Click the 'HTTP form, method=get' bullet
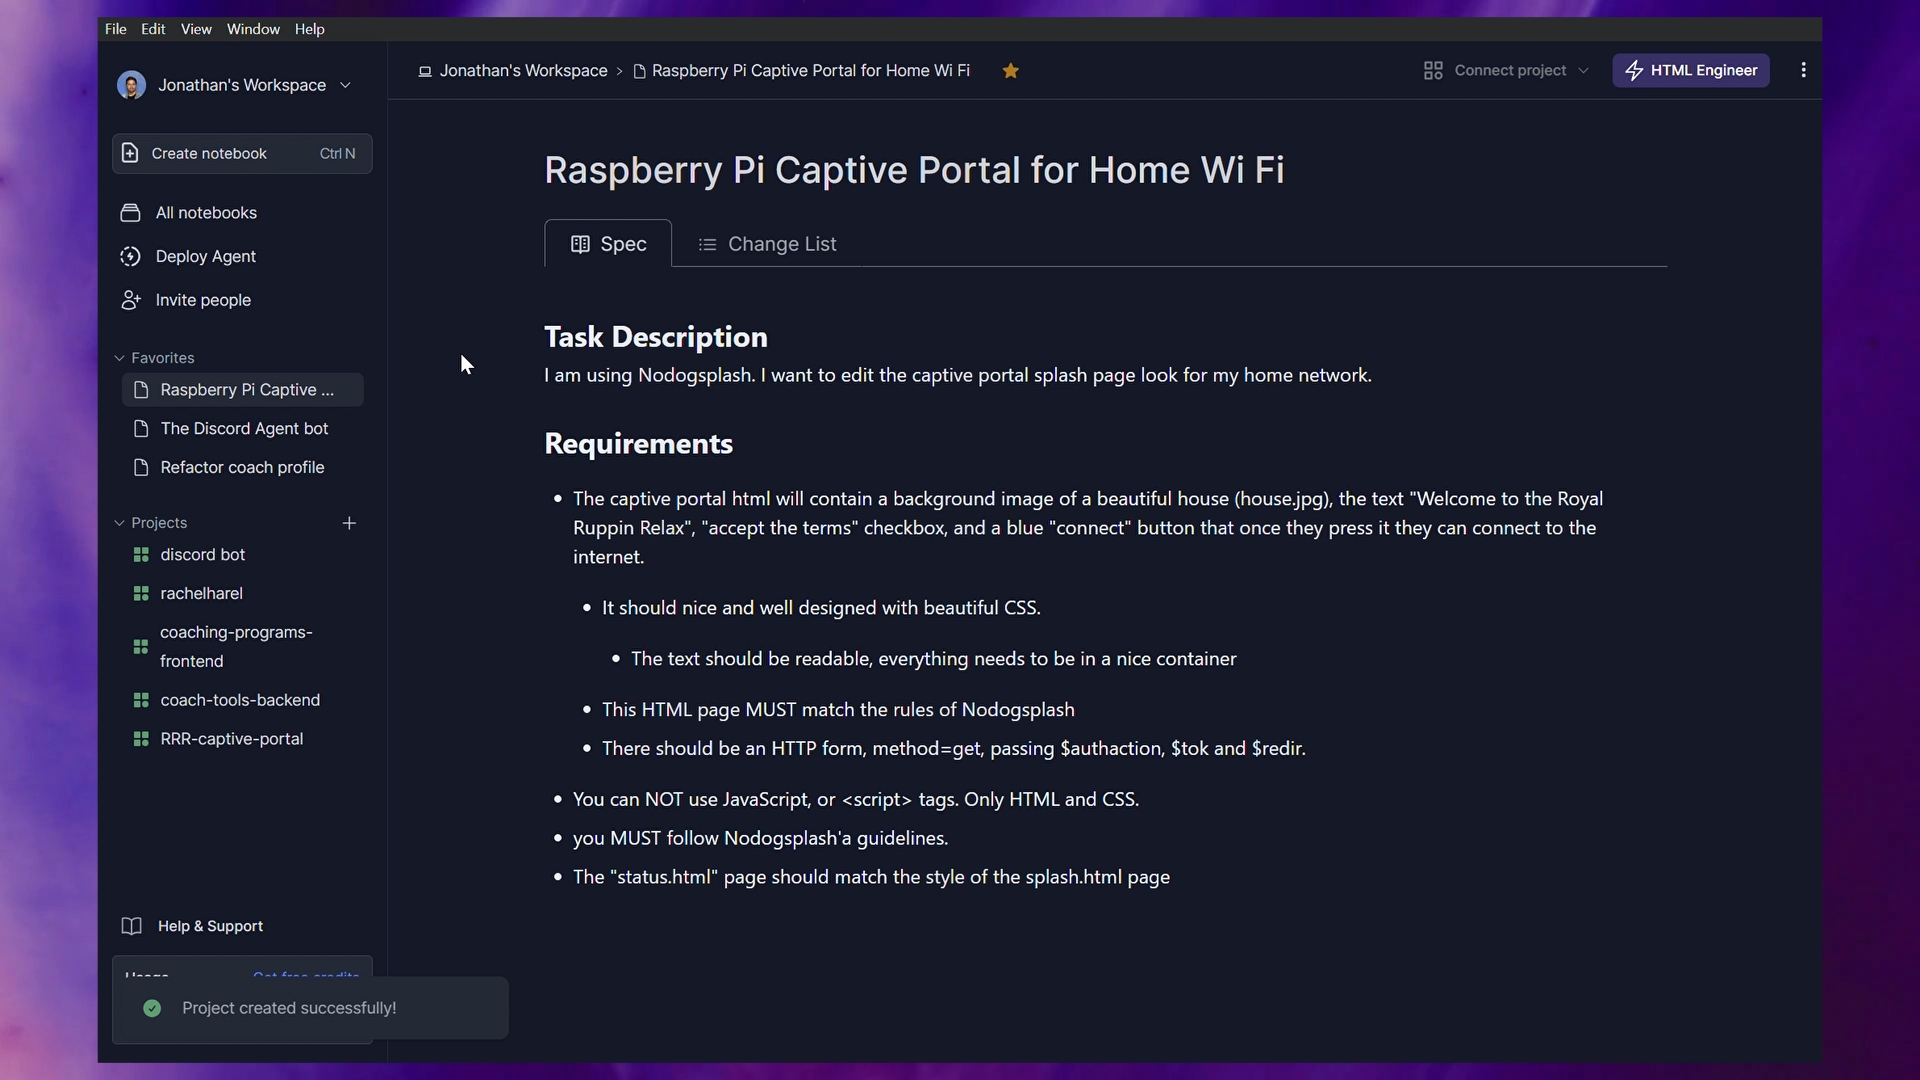Screen dimensions: 1920x1080 click(x=954, y=749)
